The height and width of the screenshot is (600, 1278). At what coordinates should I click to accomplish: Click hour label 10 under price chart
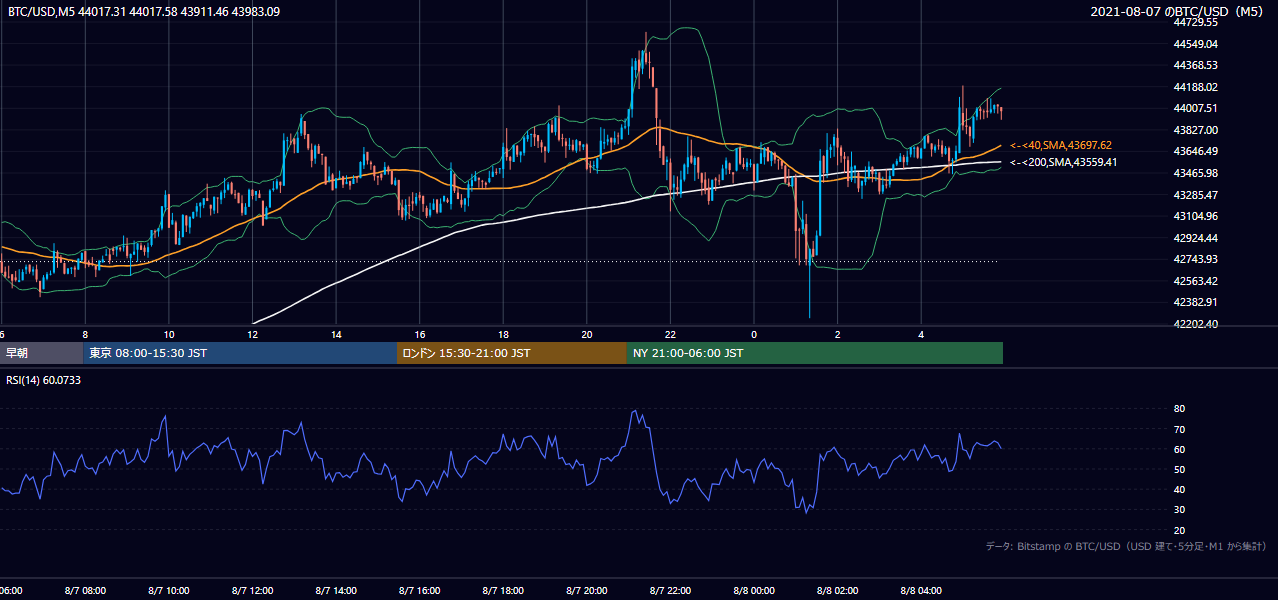[169, 334]
